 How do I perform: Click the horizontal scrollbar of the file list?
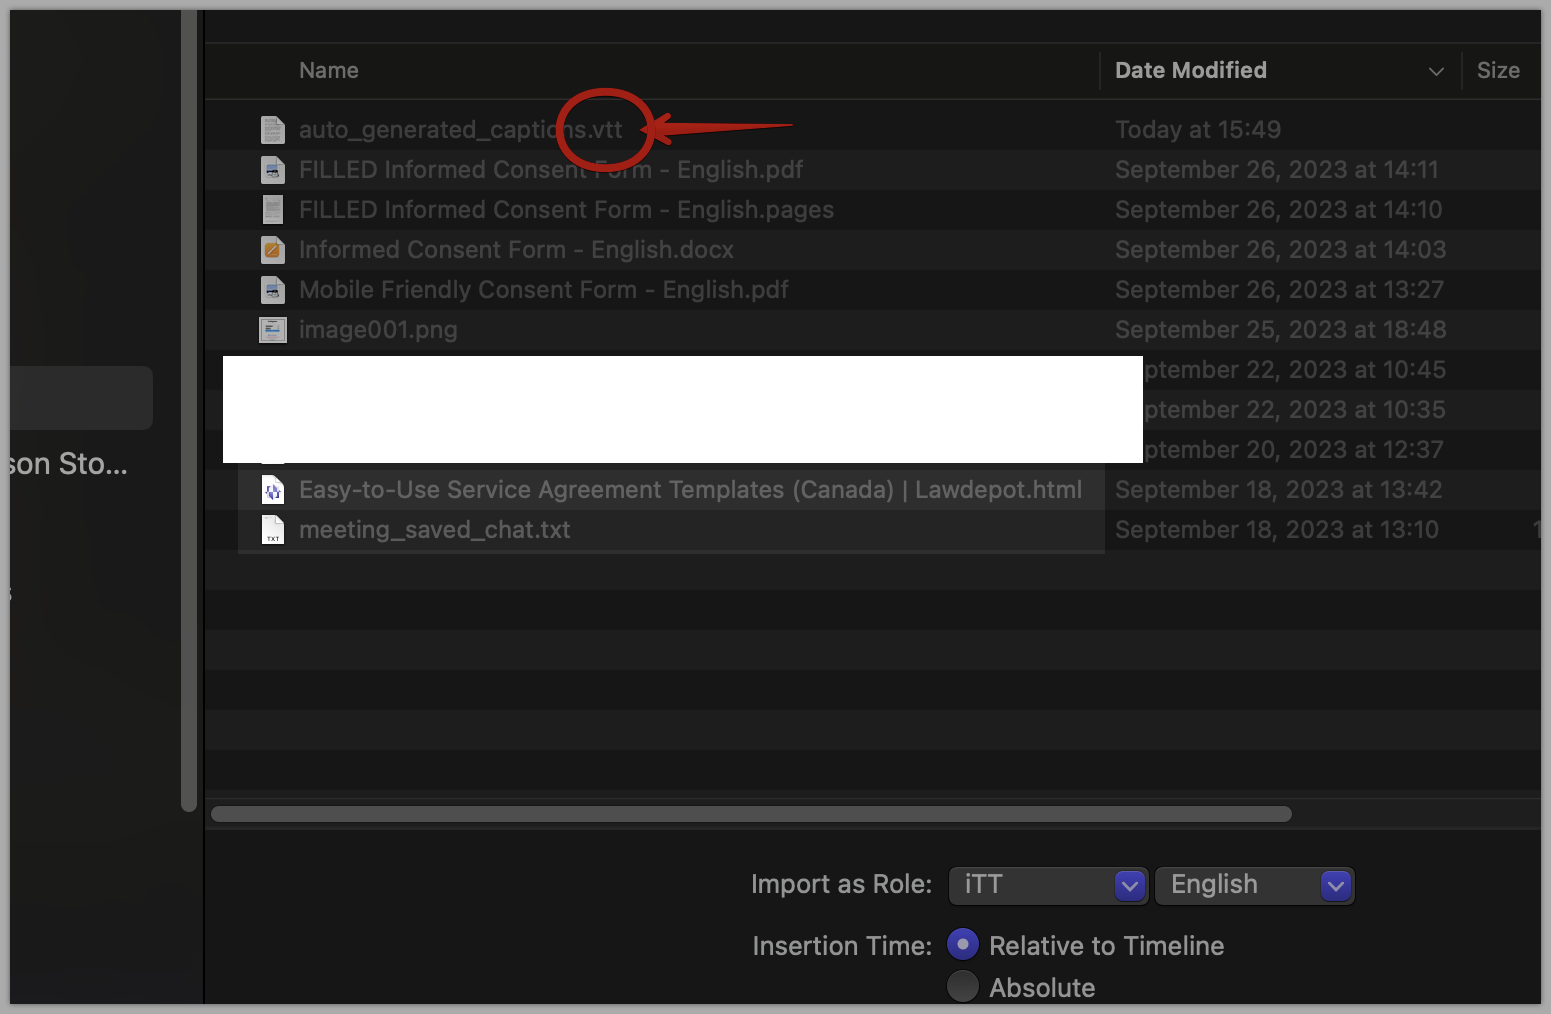point(751,814)
